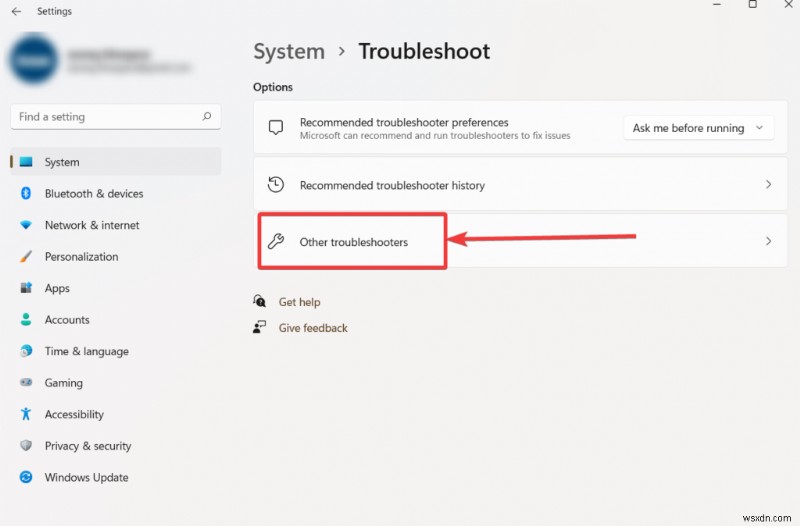Click the Accounts person icon
Screen dimensions: 800x526
(x=26, y=319)
